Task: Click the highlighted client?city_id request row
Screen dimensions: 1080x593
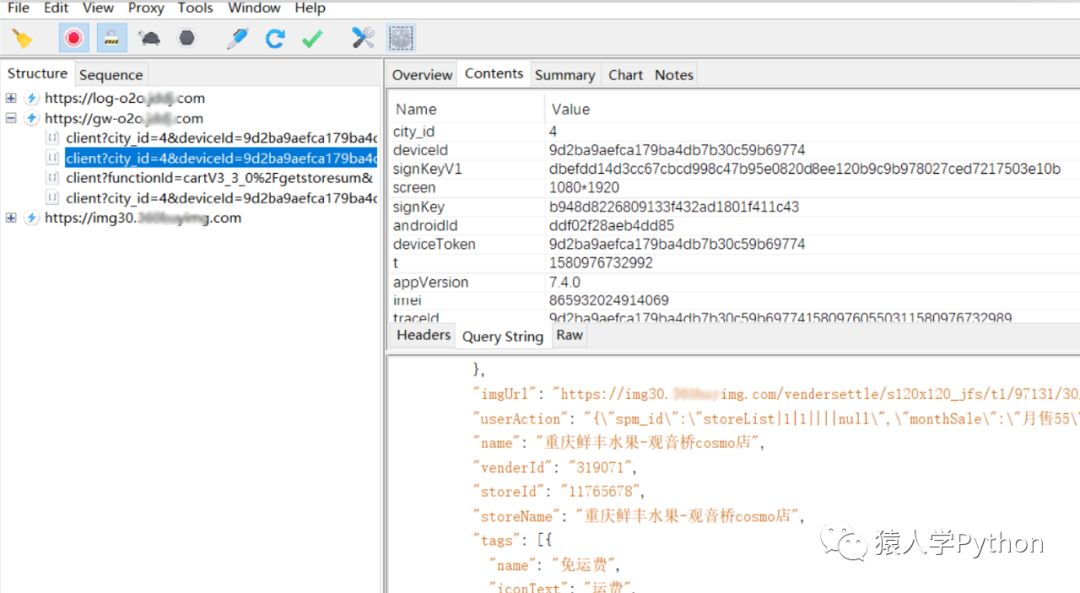Action: pyautogui.click(x=221, y=158)
